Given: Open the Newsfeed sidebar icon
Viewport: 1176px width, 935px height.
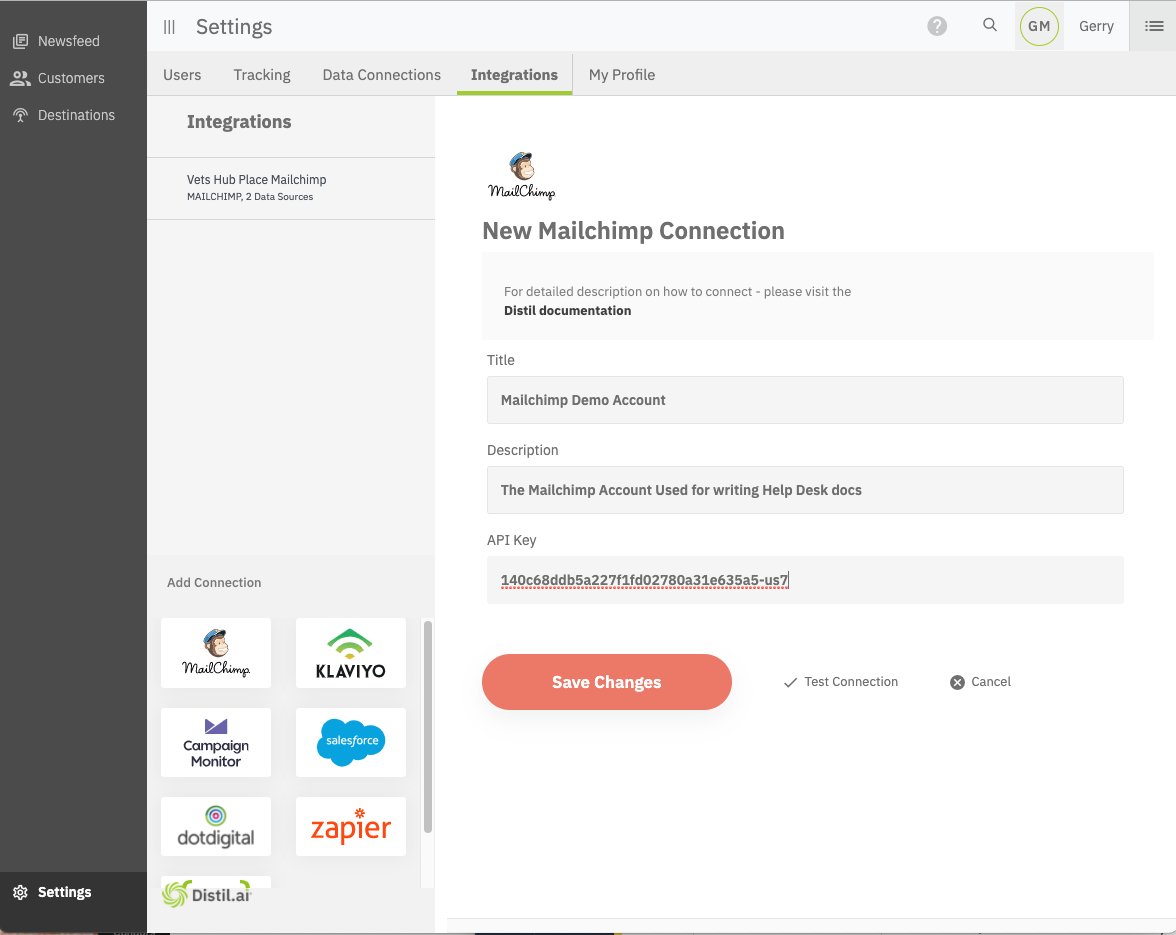Looking at the screenshot, I should pyautogui.click(x=20, y=41).
